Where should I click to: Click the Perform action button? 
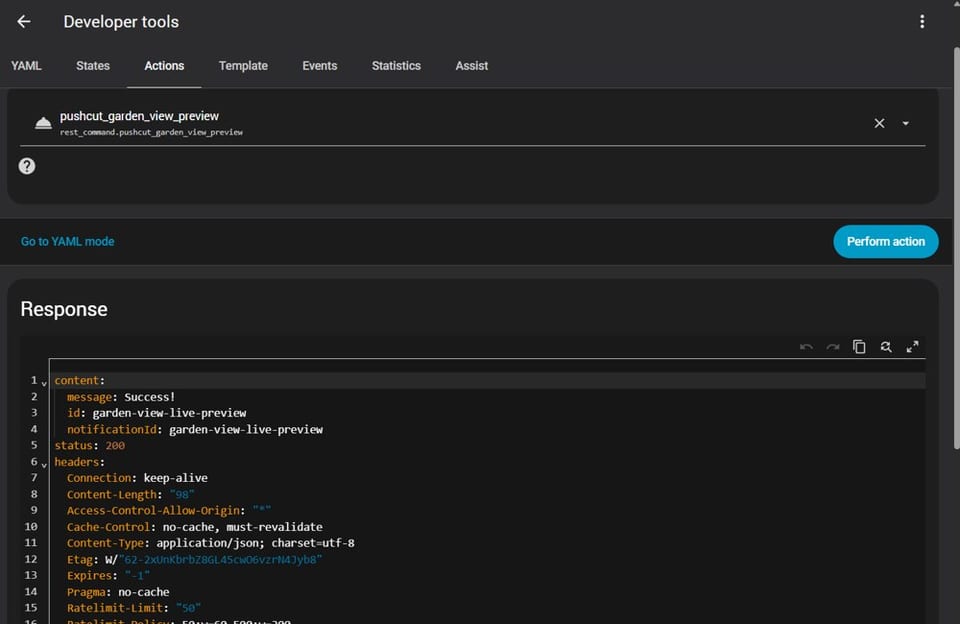[885, 241]
